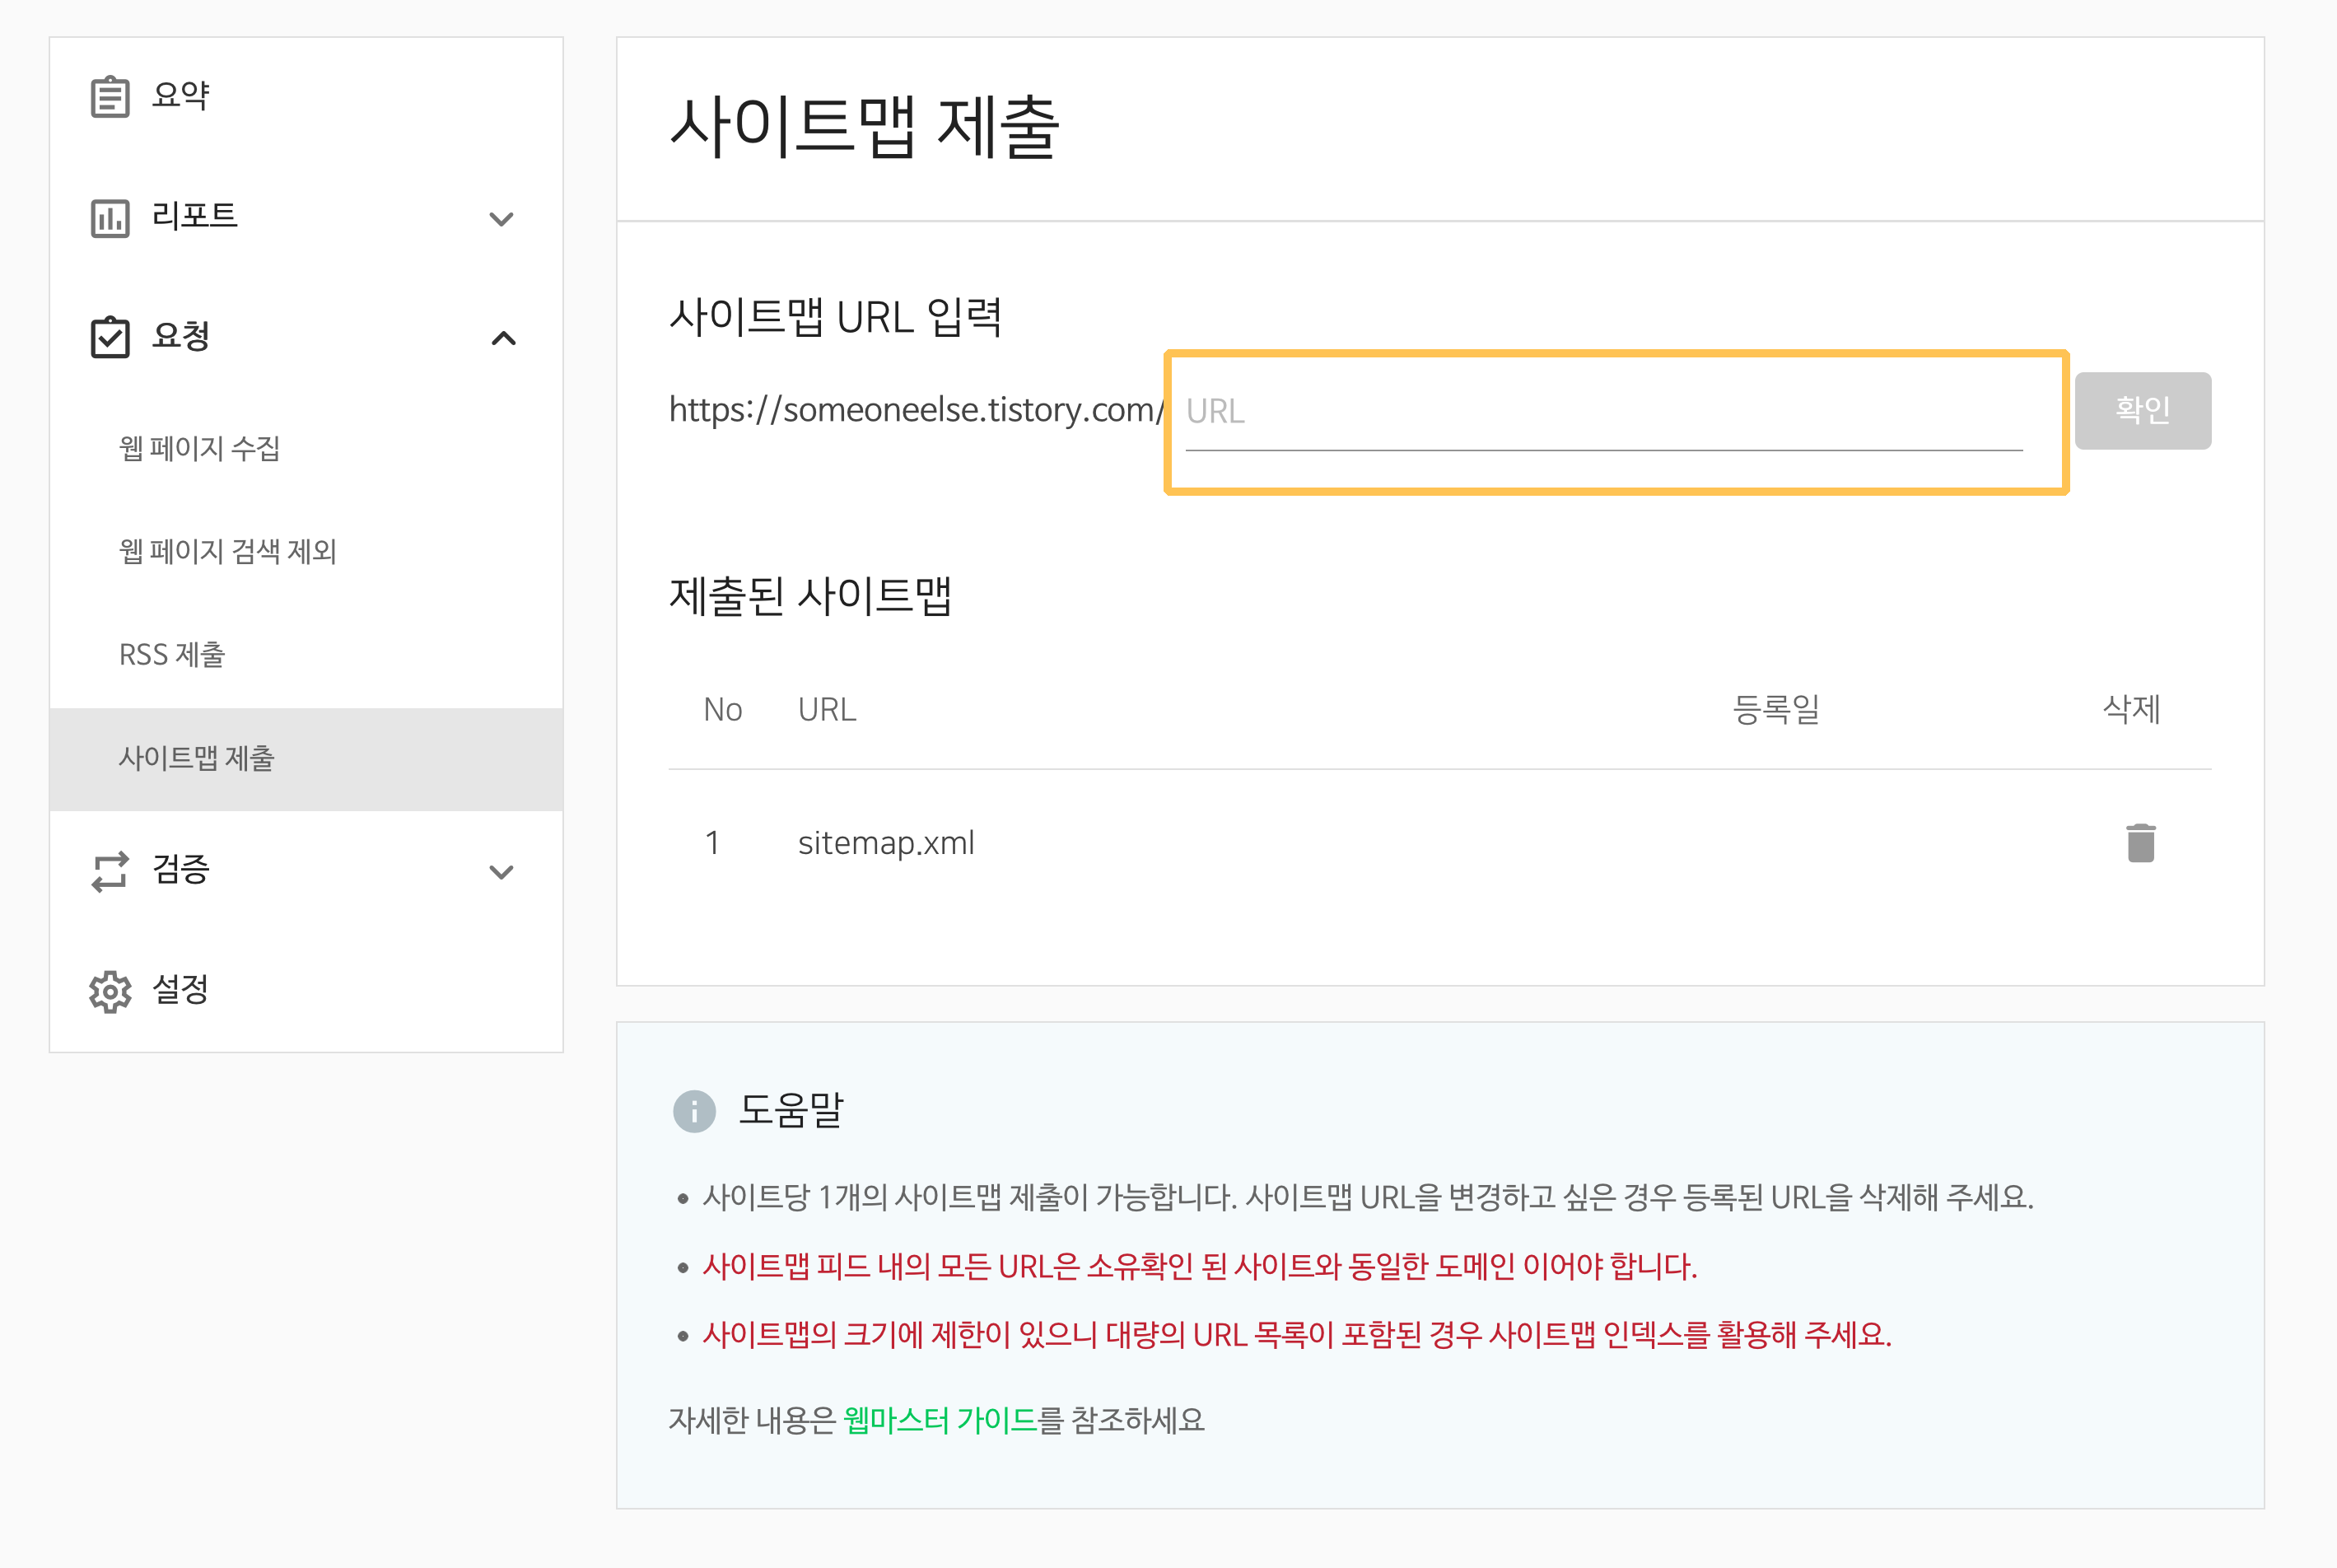Delete sitemap.xml with the trash icon

[2141, 843]
